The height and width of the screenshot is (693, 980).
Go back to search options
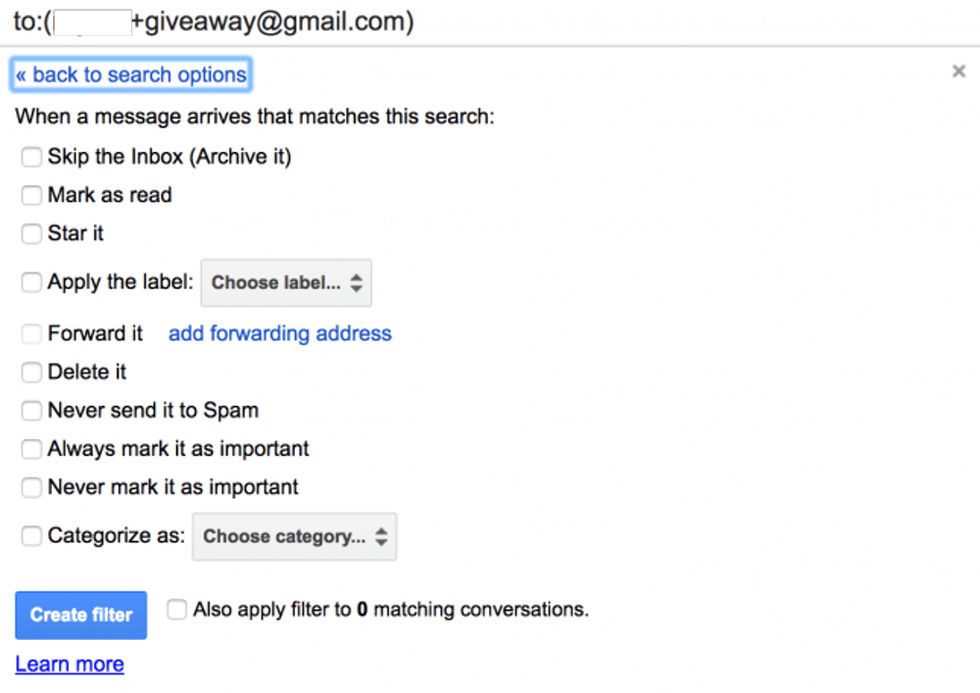coord(130,75)
